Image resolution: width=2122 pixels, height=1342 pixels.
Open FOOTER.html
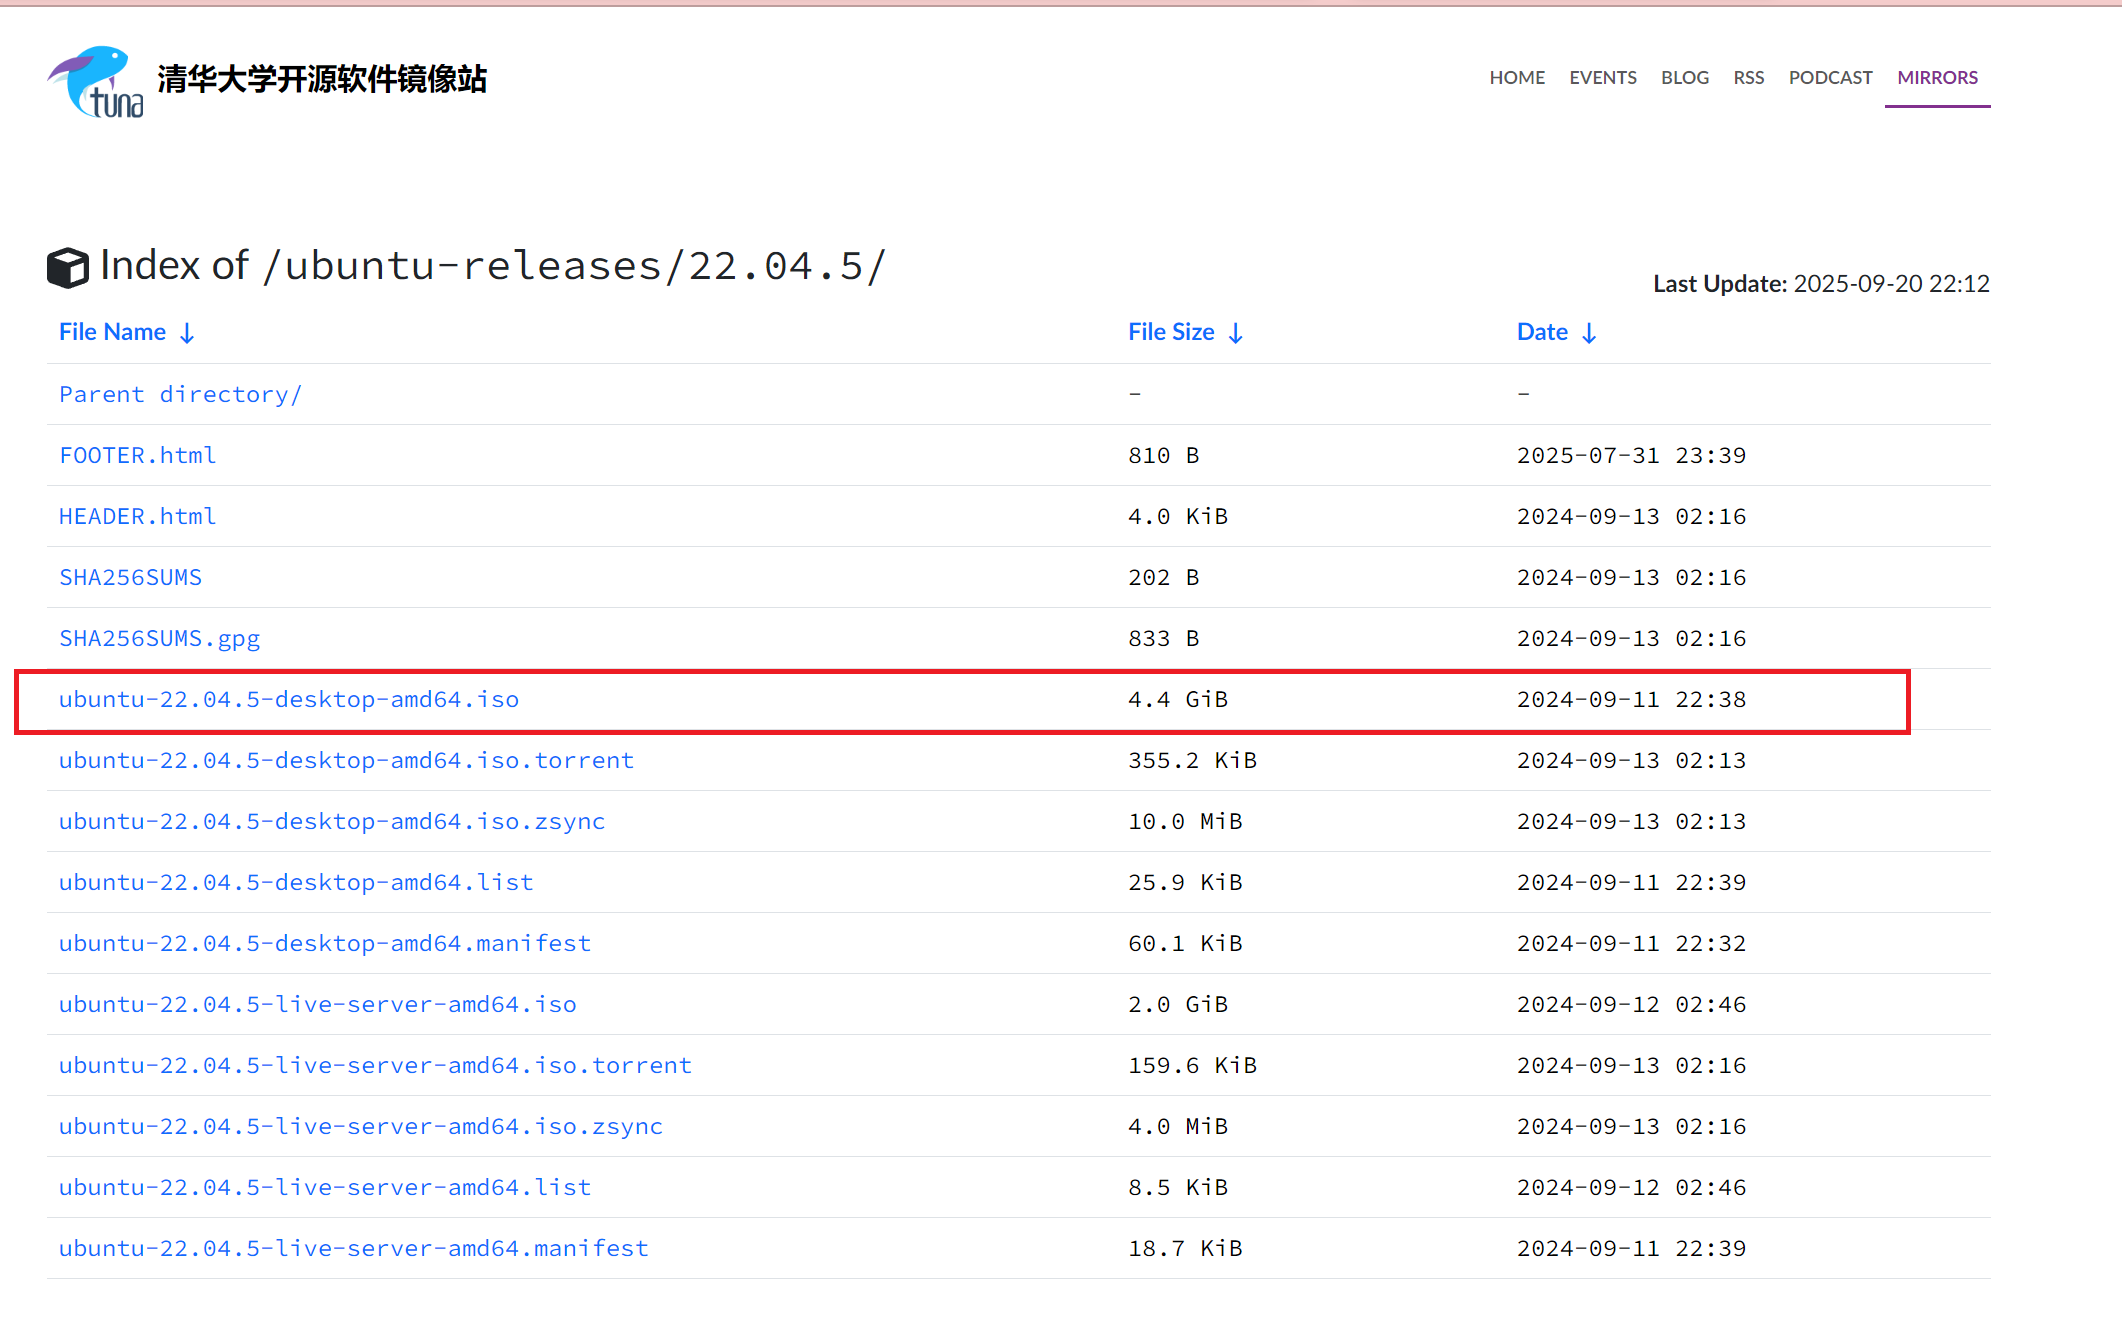pyautogui.click(x=137, y=455)
